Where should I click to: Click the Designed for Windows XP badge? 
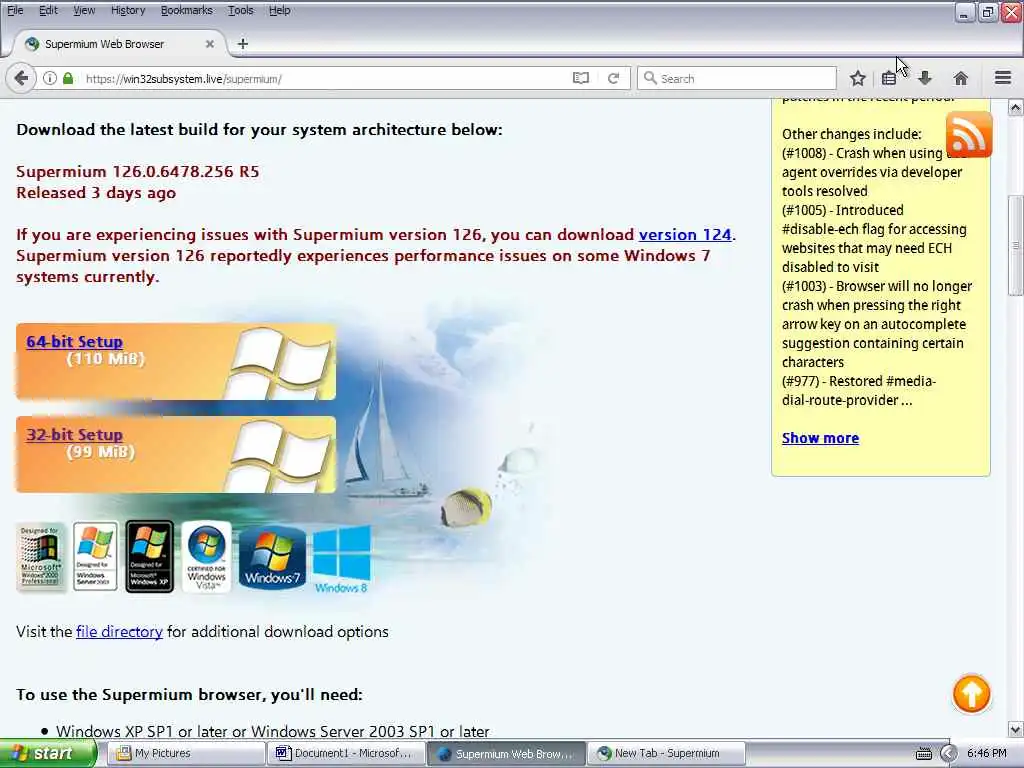pos(150,556)
